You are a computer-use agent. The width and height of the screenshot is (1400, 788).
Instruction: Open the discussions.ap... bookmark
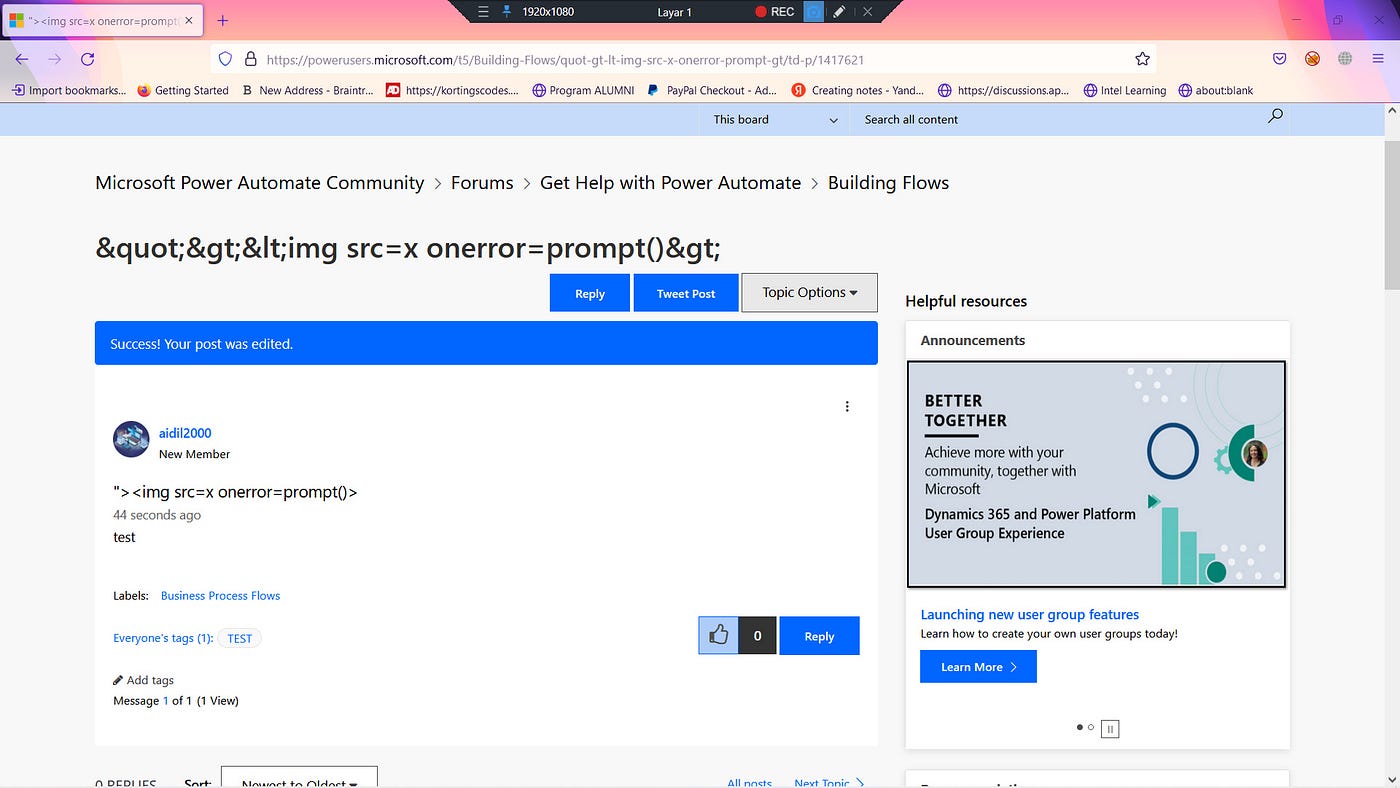pos(1005,90)
